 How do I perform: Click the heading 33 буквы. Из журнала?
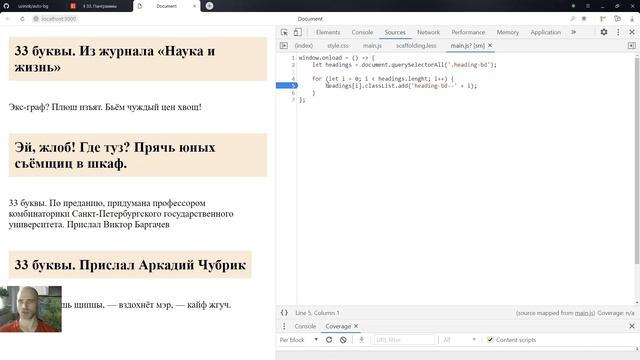click(x=138, y=59)
